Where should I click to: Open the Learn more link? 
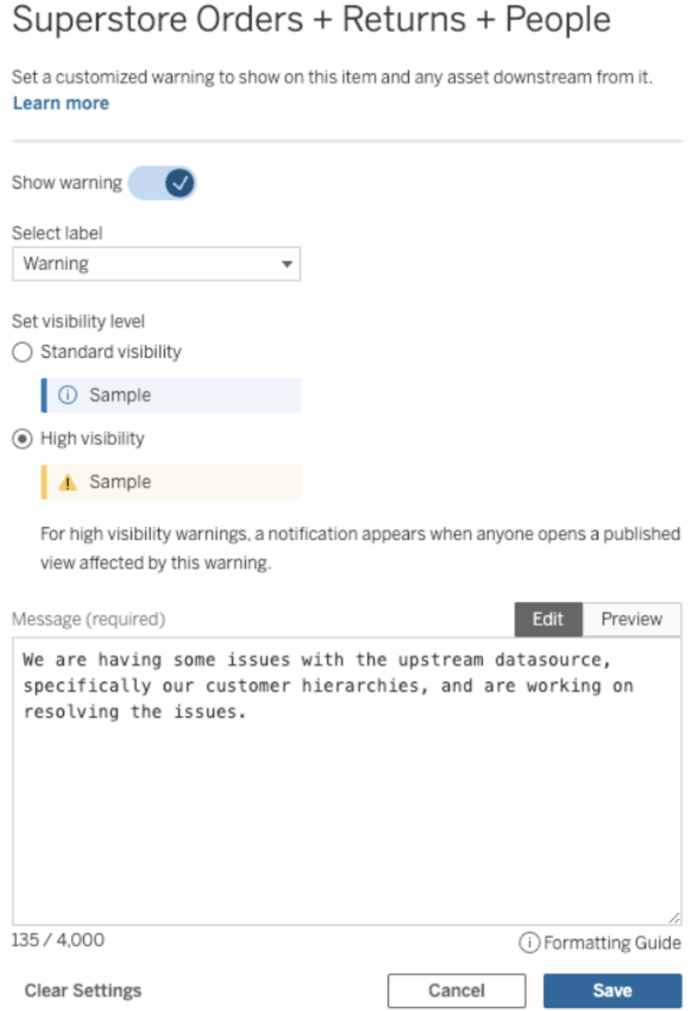pyautogui.click(x=60, y=102)
